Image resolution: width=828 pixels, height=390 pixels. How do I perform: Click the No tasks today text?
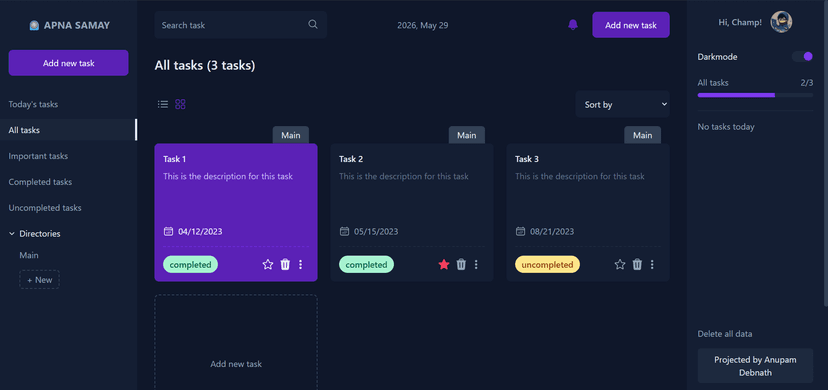[726, 127]
